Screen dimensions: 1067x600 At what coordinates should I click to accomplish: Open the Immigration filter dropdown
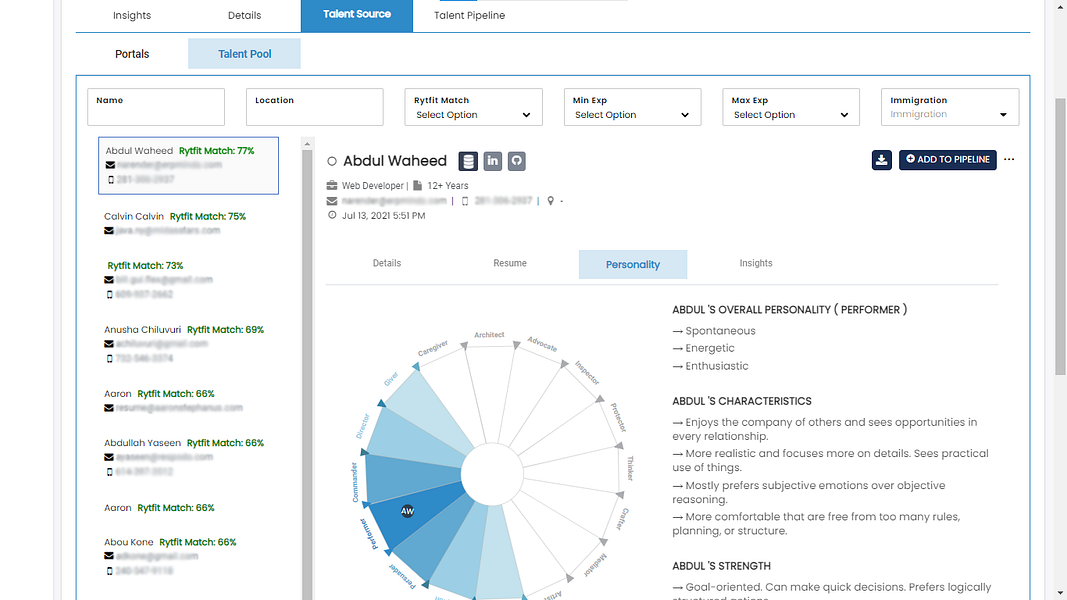pos(950,107)
